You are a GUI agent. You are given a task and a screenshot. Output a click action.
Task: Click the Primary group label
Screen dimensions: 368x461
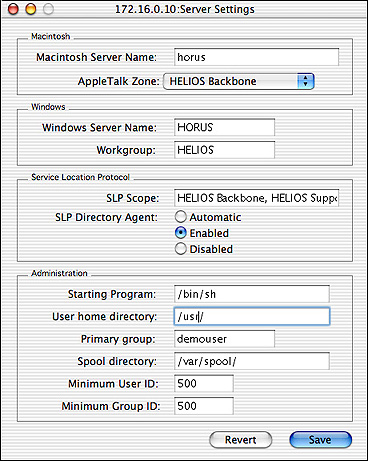118,339
